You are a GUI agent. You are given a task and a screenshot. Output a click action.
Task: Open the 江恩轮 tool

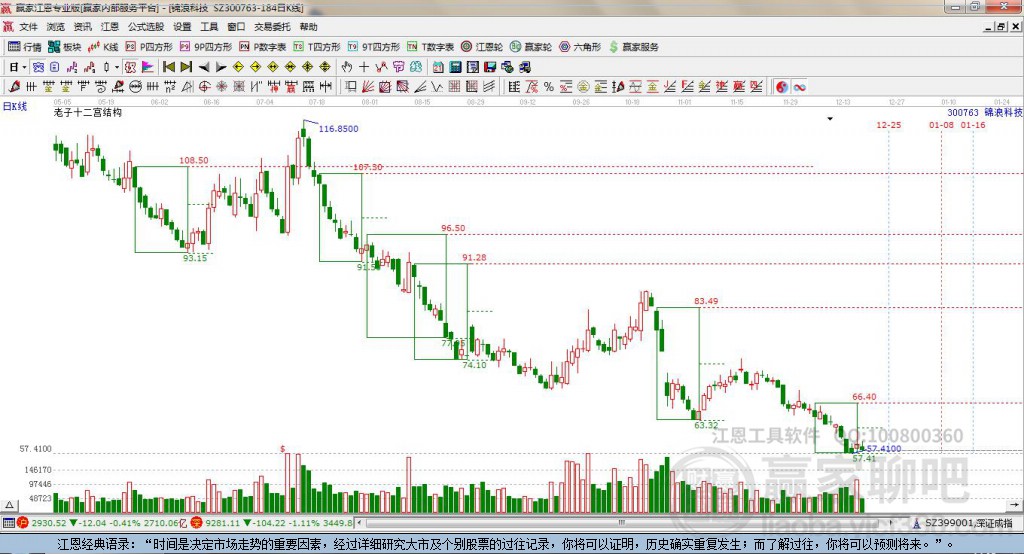pos(482,47)
